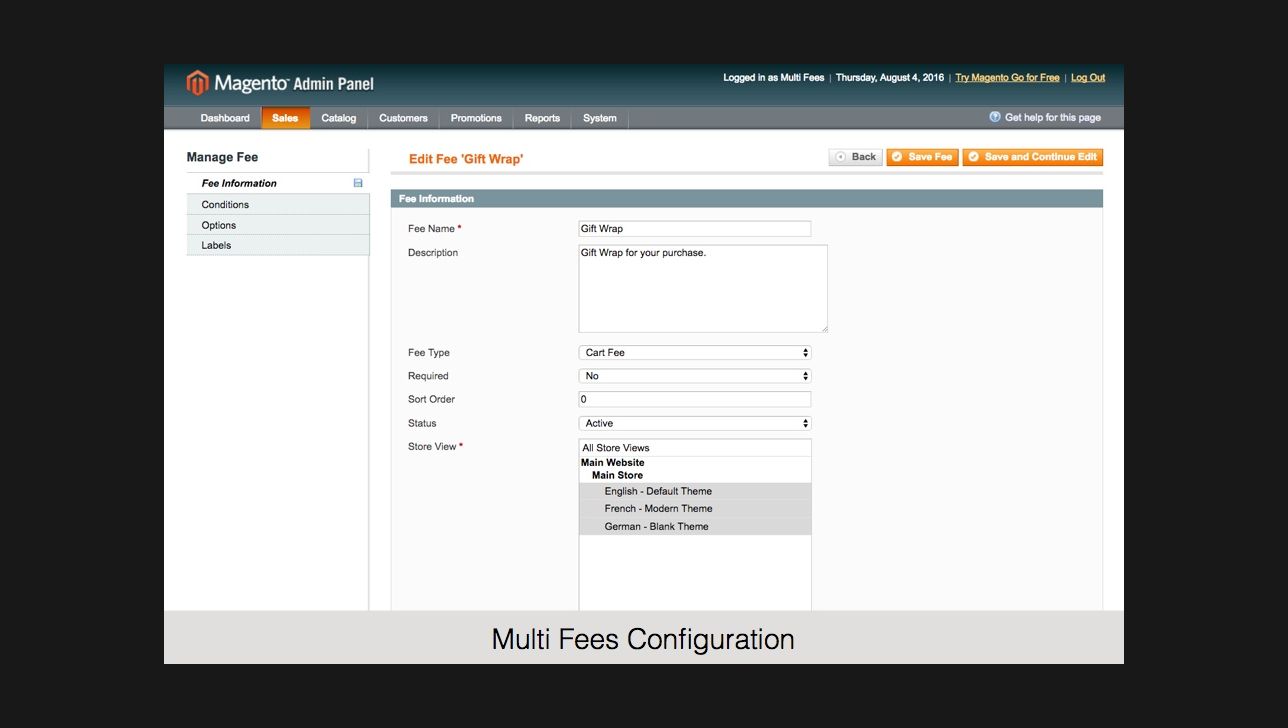Expand the Required dropdown
The height and width of the screenshot is (728, 1288).
point(694,376)
